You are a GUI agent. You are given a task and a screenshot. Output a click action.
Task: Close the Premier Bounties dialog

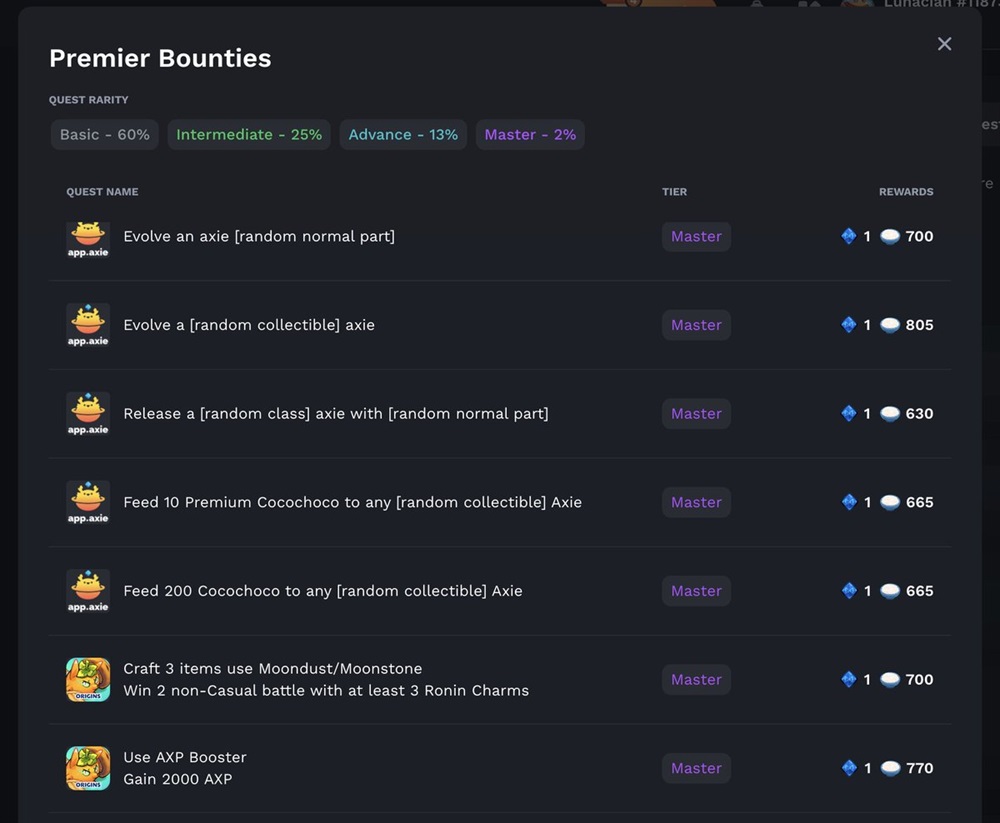coord(944,44)
